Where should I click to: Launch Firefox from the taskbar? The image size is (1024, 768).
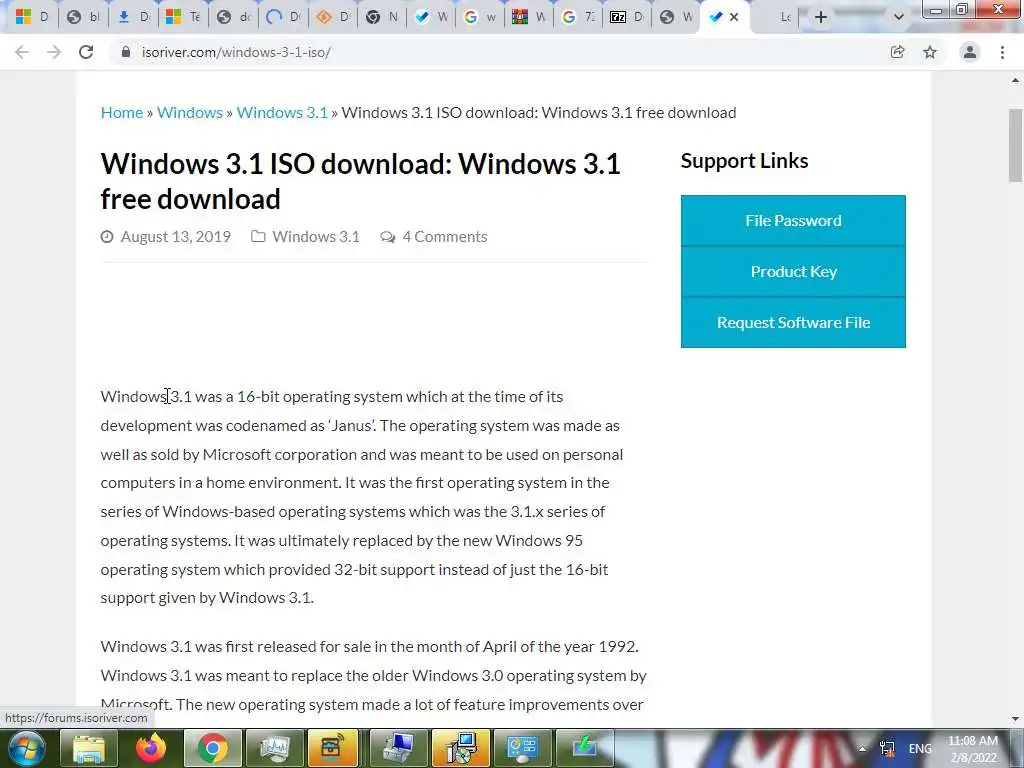pyautogui.click(x=151, y=748)
